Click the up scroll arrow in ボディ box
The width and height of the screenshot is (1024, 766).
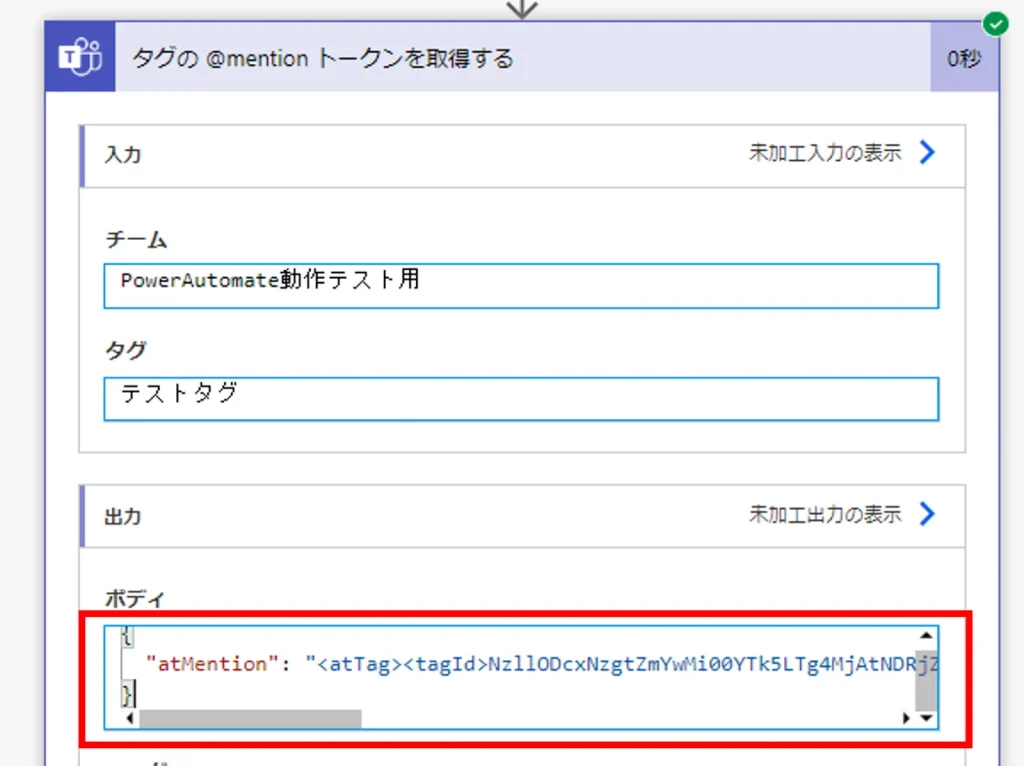click(926, 636)
